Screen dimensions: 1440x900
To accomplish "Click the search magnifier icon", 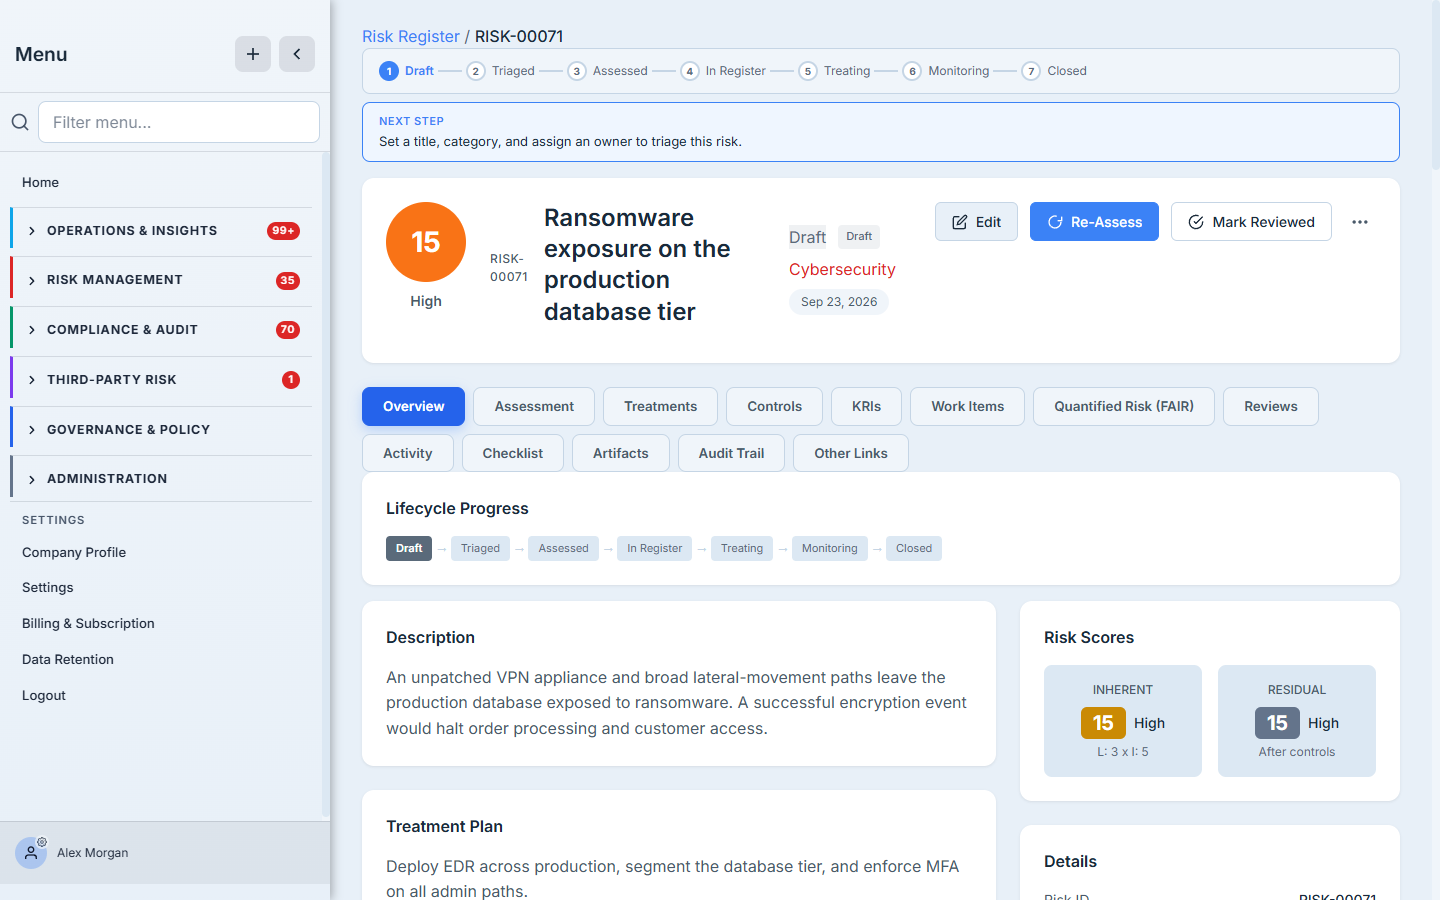I will [x=20, y=122].
